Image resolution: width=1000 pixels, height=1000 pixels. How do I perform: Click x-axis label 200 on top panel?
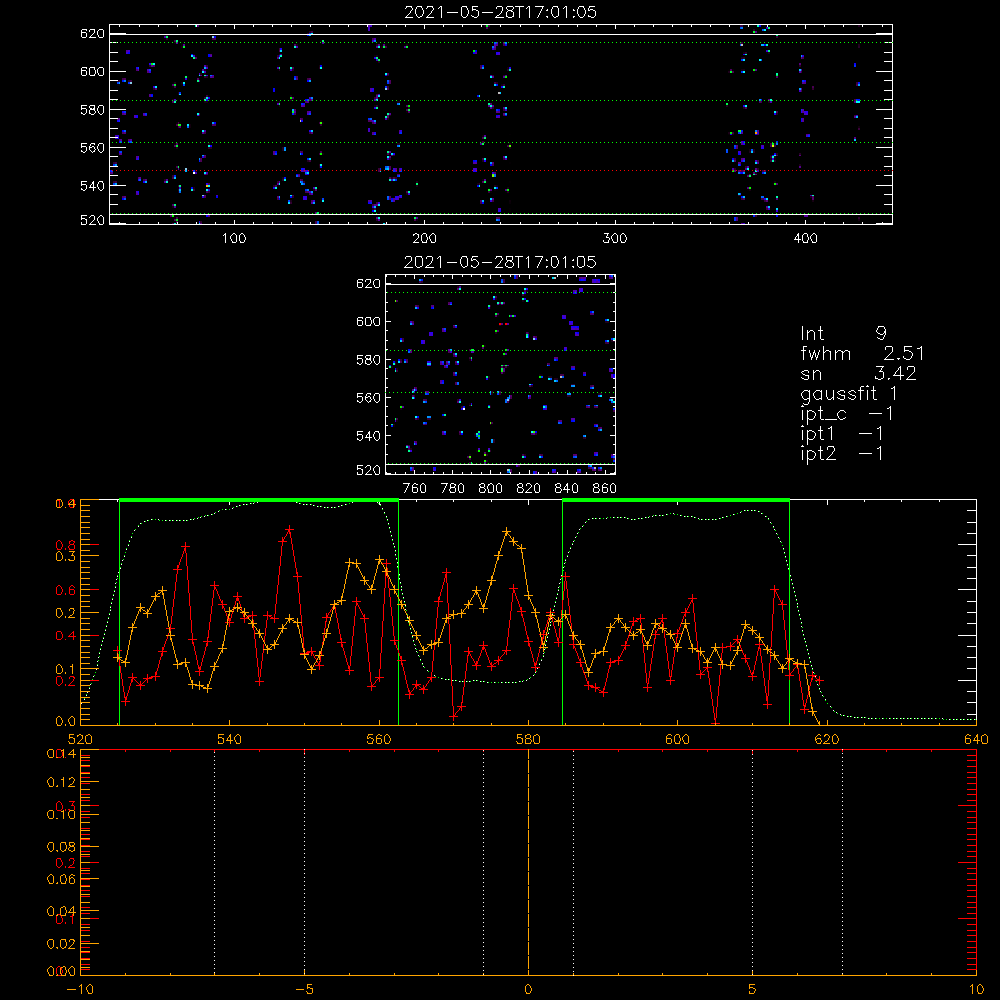pyautogui.click(x=424, y=239)
